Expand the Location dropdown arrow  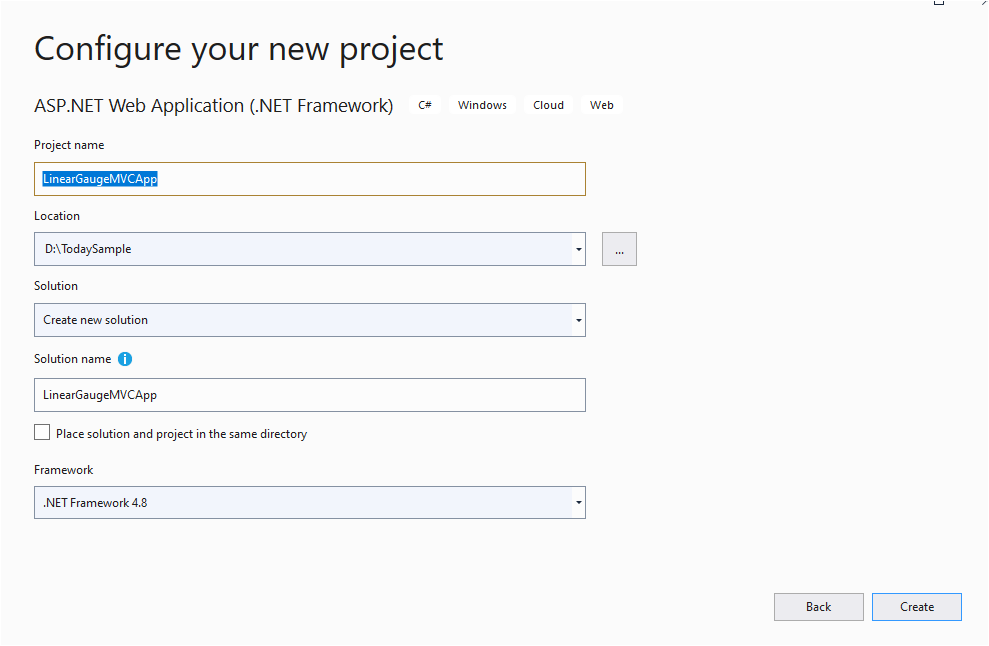point(578,249)
